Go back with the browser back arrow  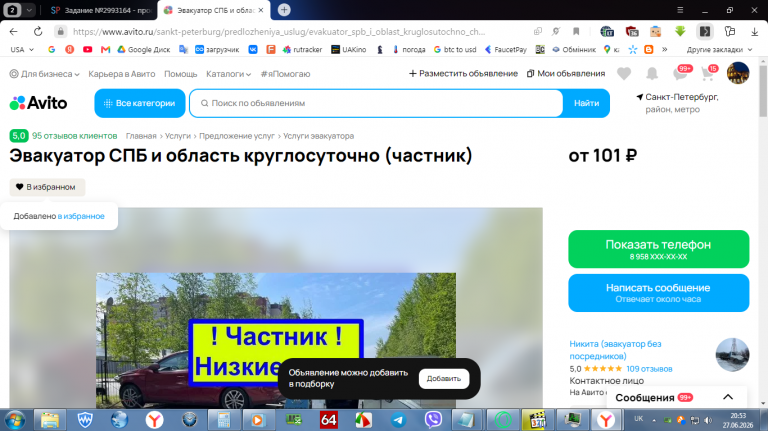(x=13, y=31)
